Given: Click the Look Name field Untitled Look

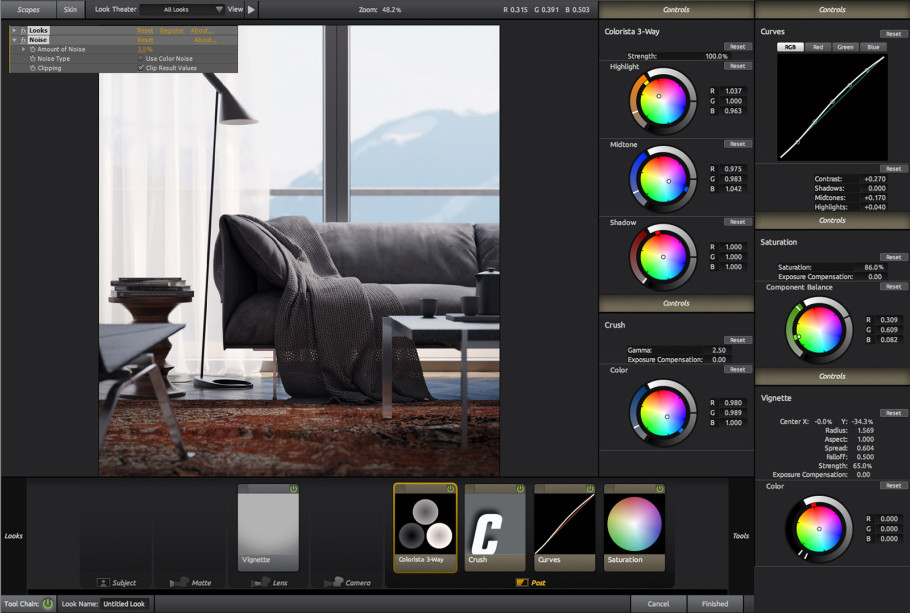Looking at the screenshot, I should click(124, 604).
